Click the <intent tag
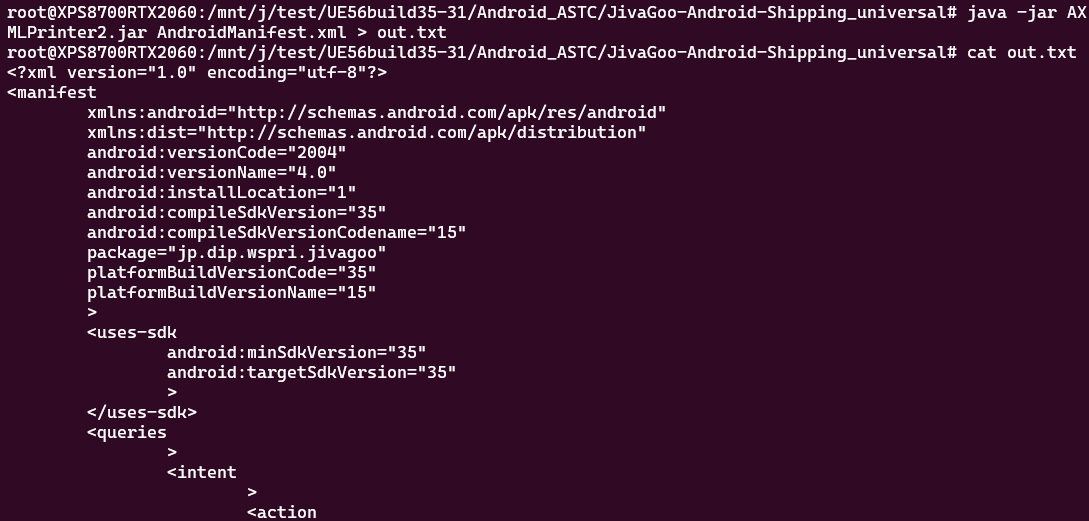The width and height of the screenshot is (1089, 521). pyautogui.click(x=201, y=472)
